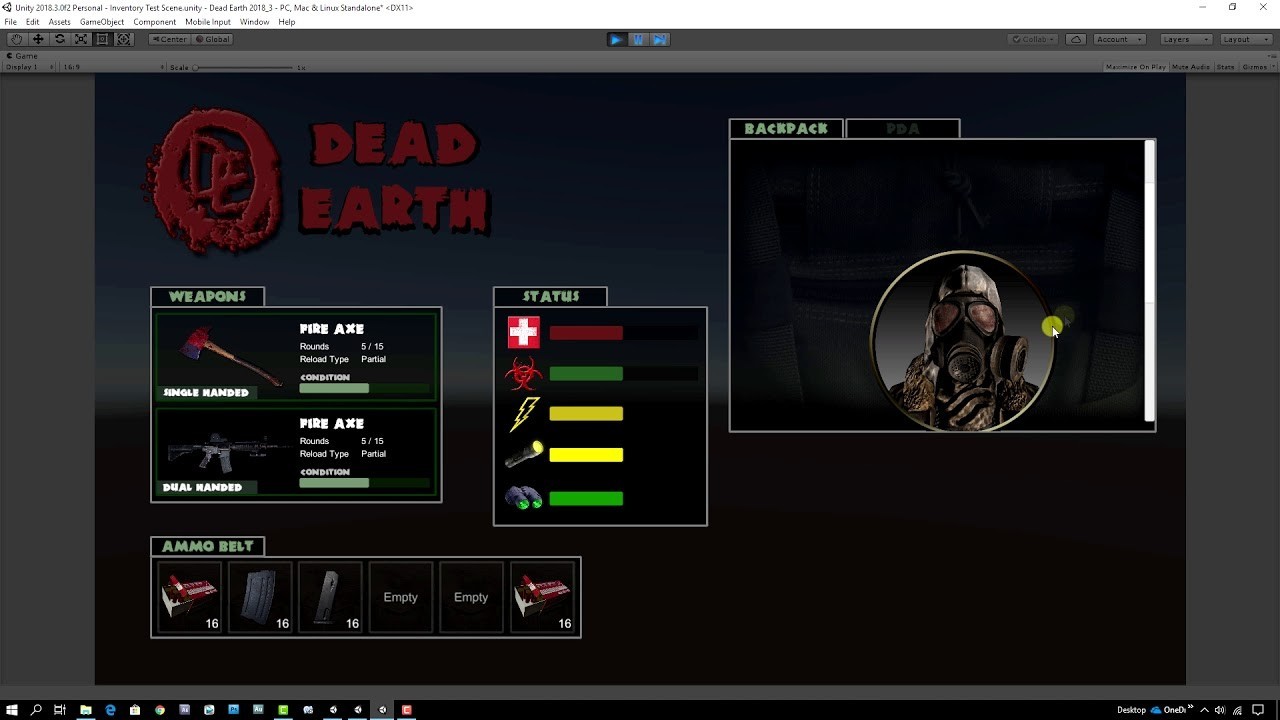Toggle pivot mode Center button
The width and height of the screenshot is (1280, 720).
coord(169,39)
